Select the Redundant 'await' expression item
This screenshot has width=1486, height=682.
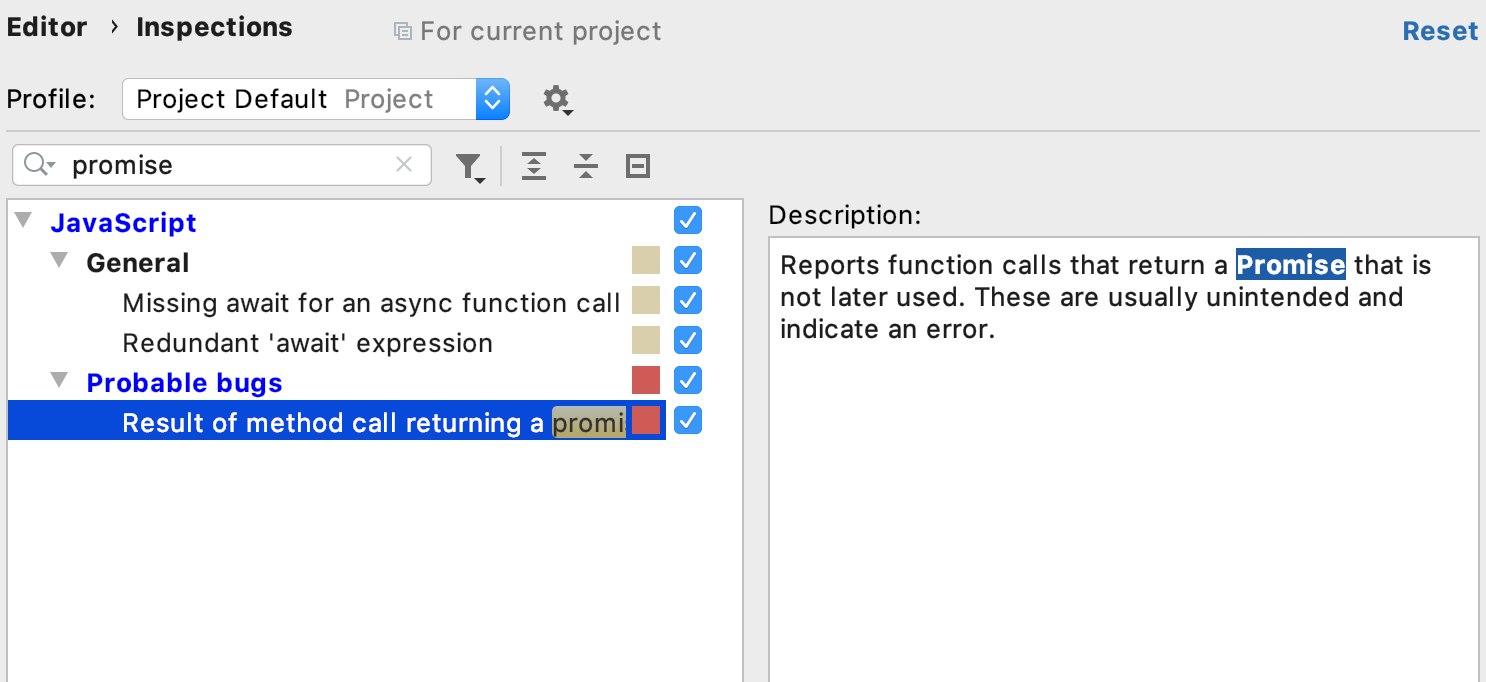(x=307, y=344)
